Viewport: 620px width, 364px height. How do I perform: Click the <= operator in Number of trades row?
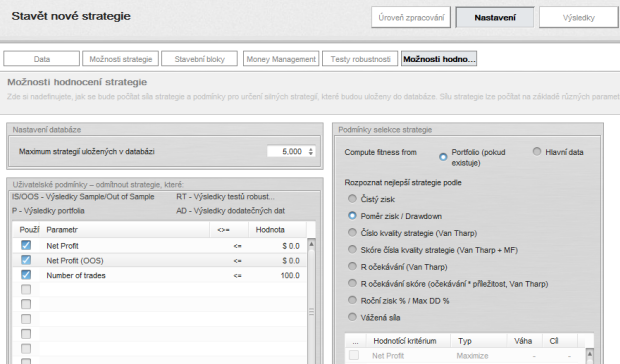click(x=237, y=275)
